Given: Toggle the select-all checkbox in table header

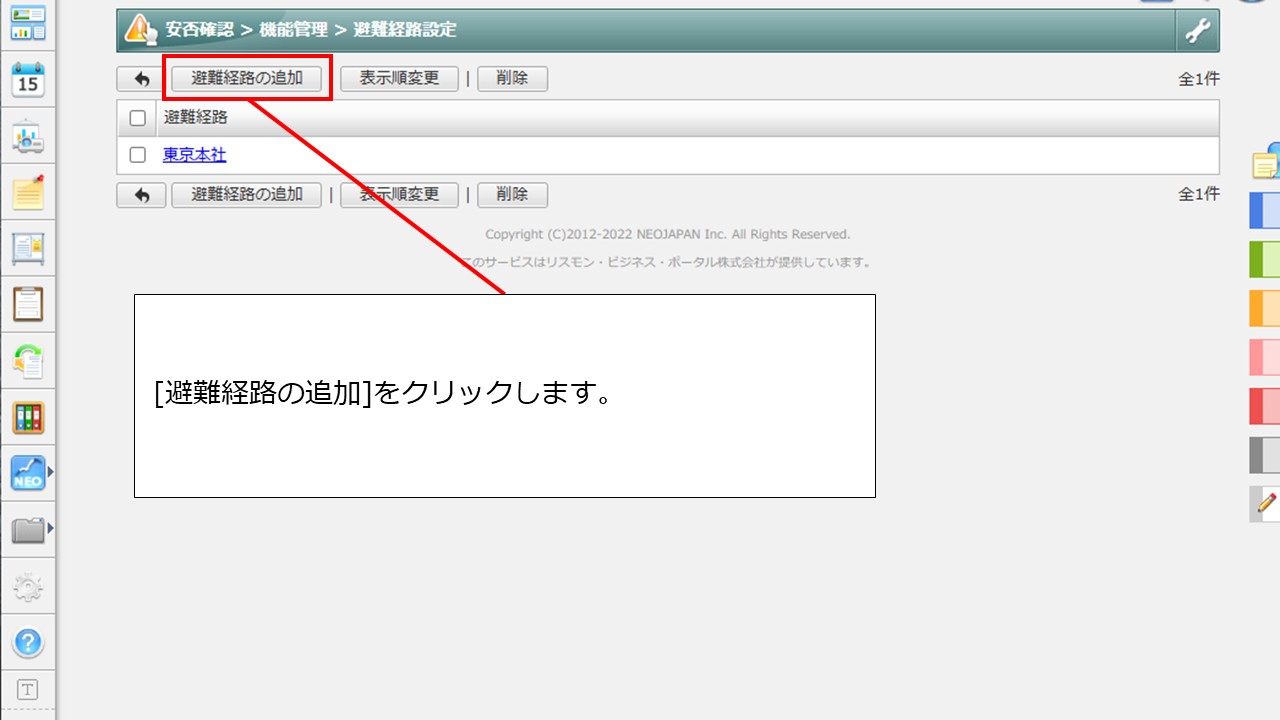Looking at the screenshot, I should coord(138,118).
